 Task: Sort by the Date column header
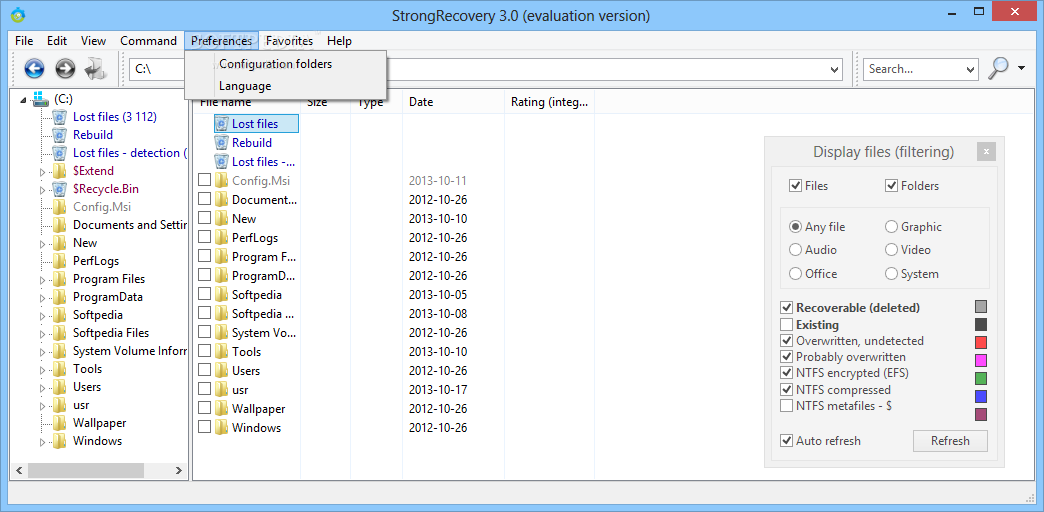coord(453,102)
